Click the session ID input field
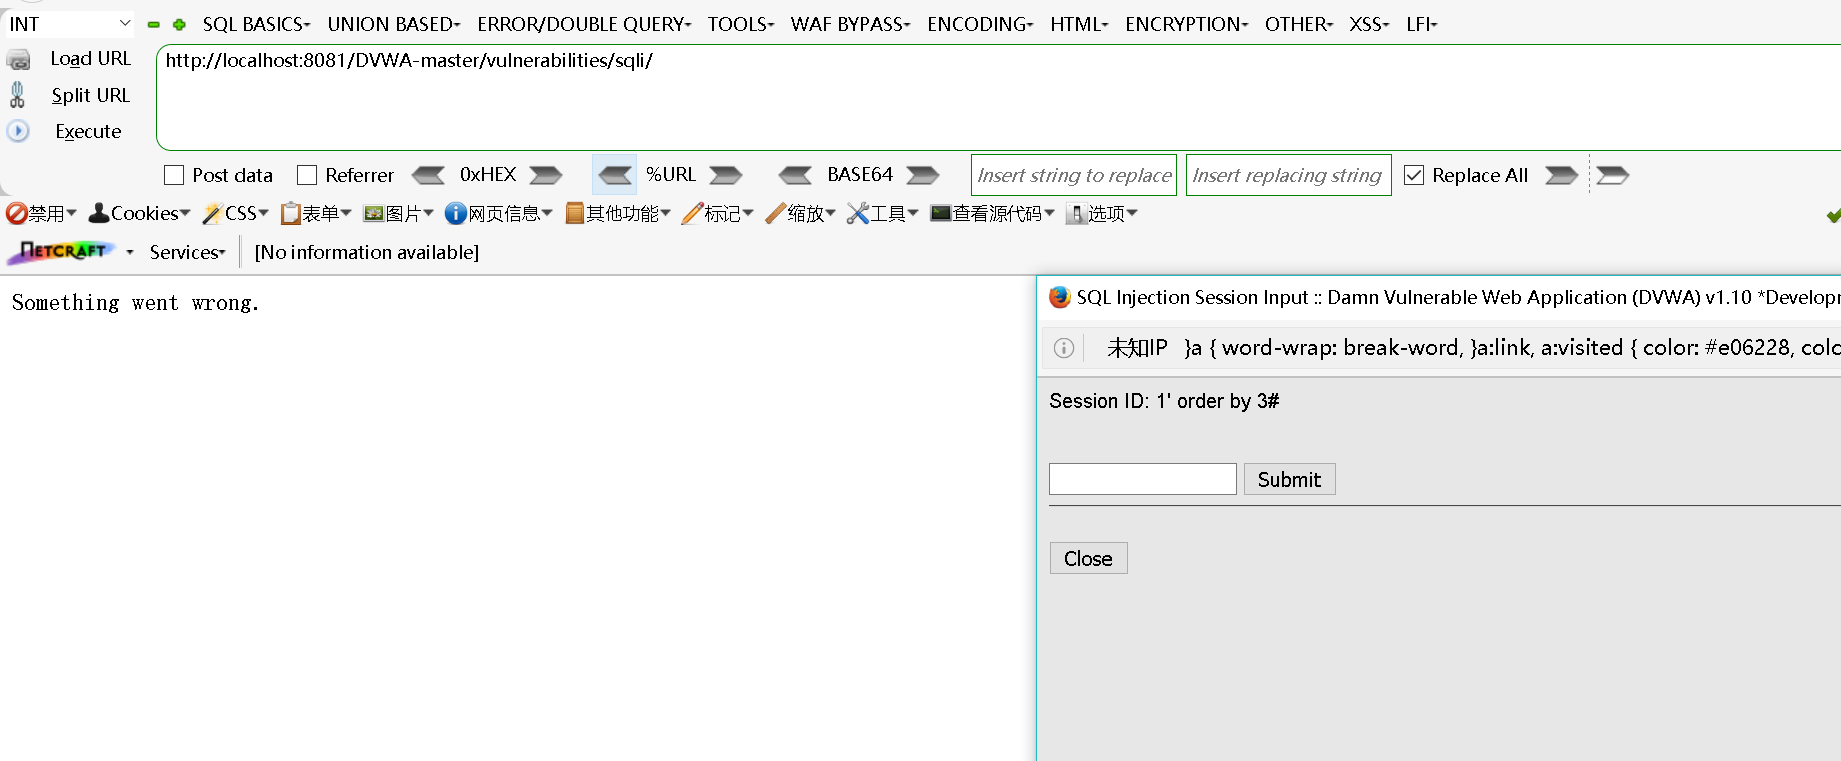 pyautogui.click(x=1143, y=479)
